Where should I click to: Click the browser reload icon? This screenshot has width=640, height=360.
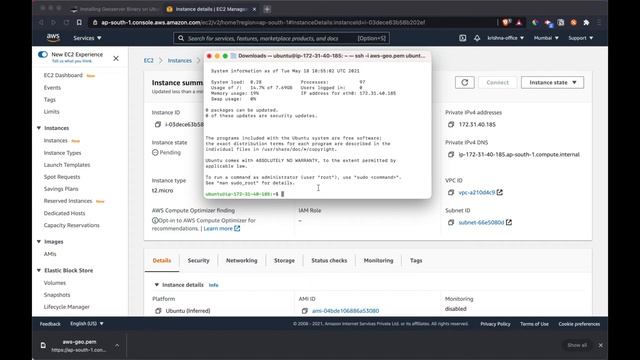pos(66,22)
